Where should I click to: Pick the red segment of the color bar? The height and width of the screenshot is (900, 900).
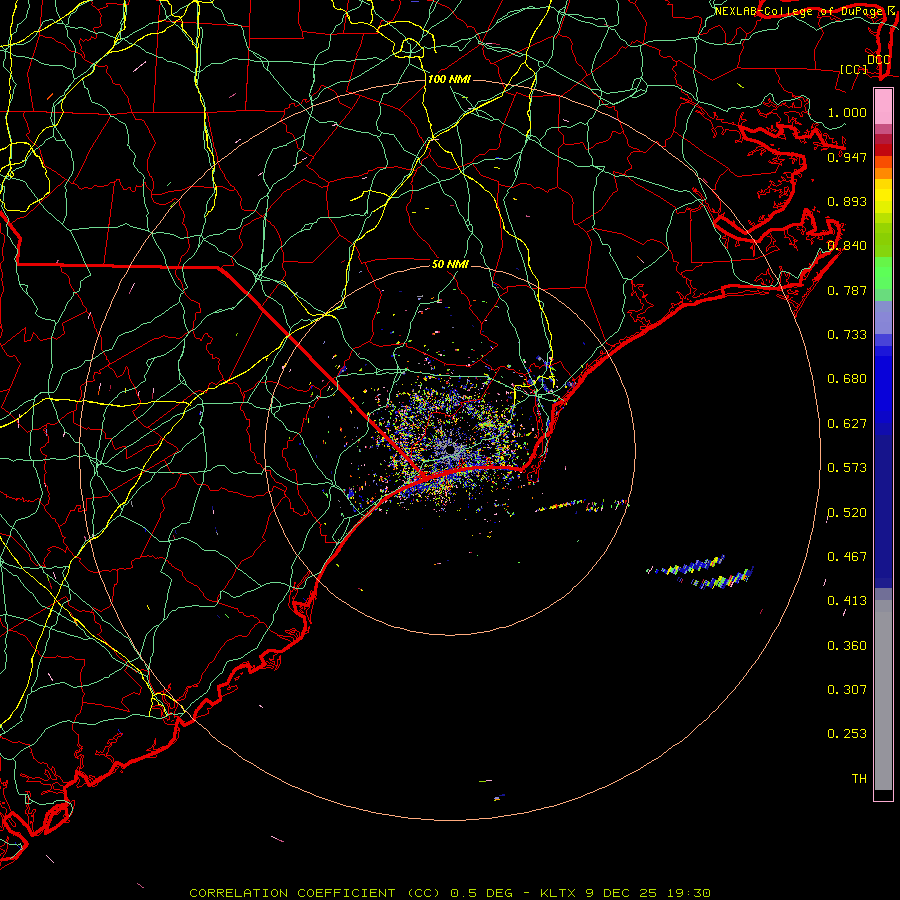(x=883, y=150)
